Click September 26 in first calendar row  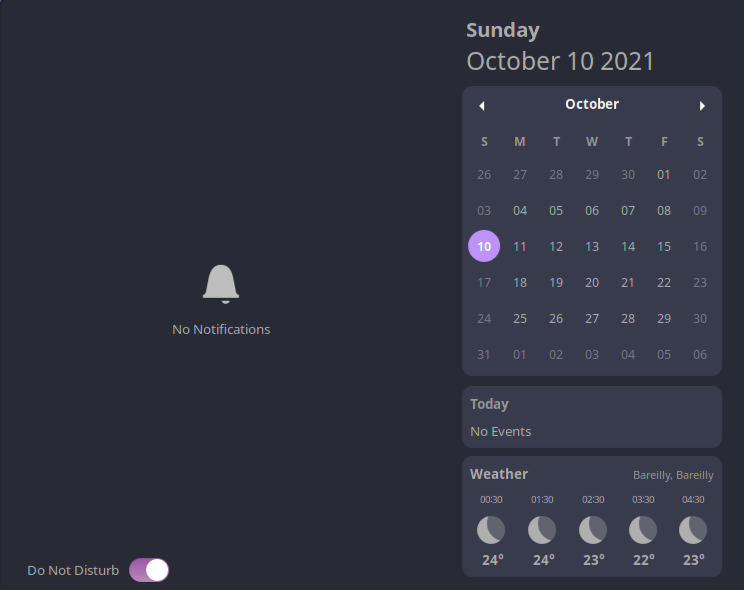click(x=484, y=175)
